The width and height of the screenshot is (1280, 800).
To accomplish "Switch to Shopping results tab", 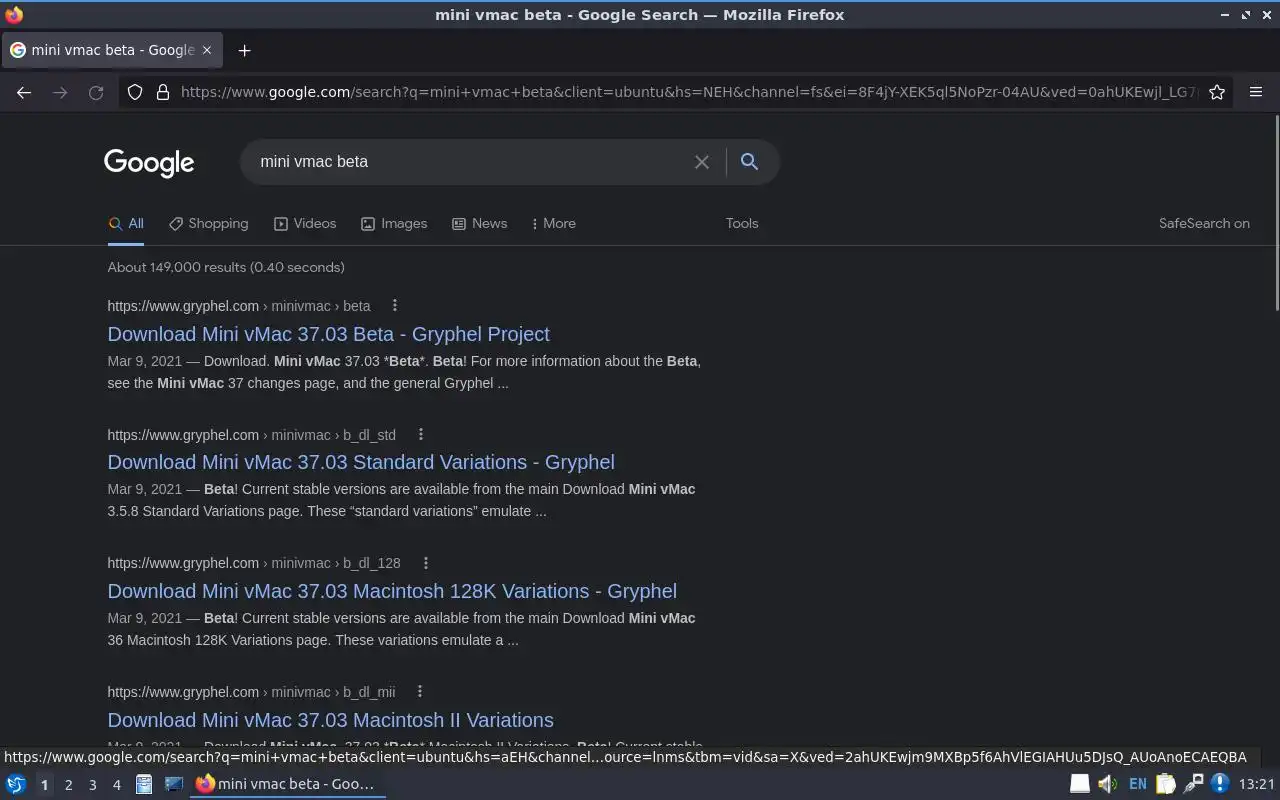I will (x=208, y=224).
